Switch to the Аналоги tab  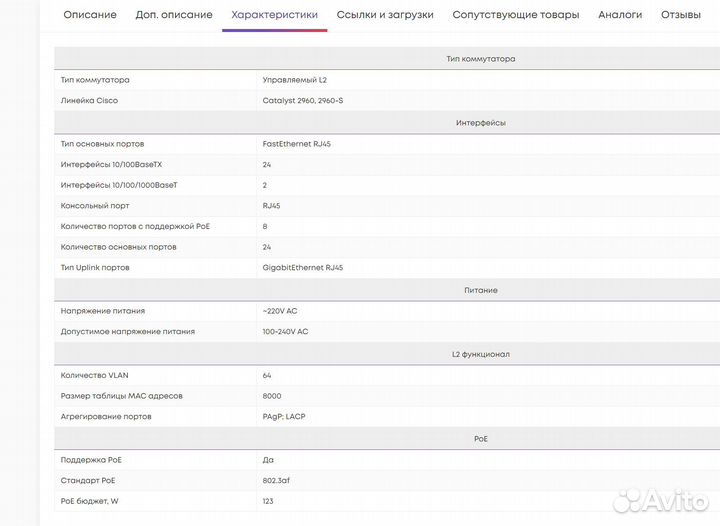620,15
